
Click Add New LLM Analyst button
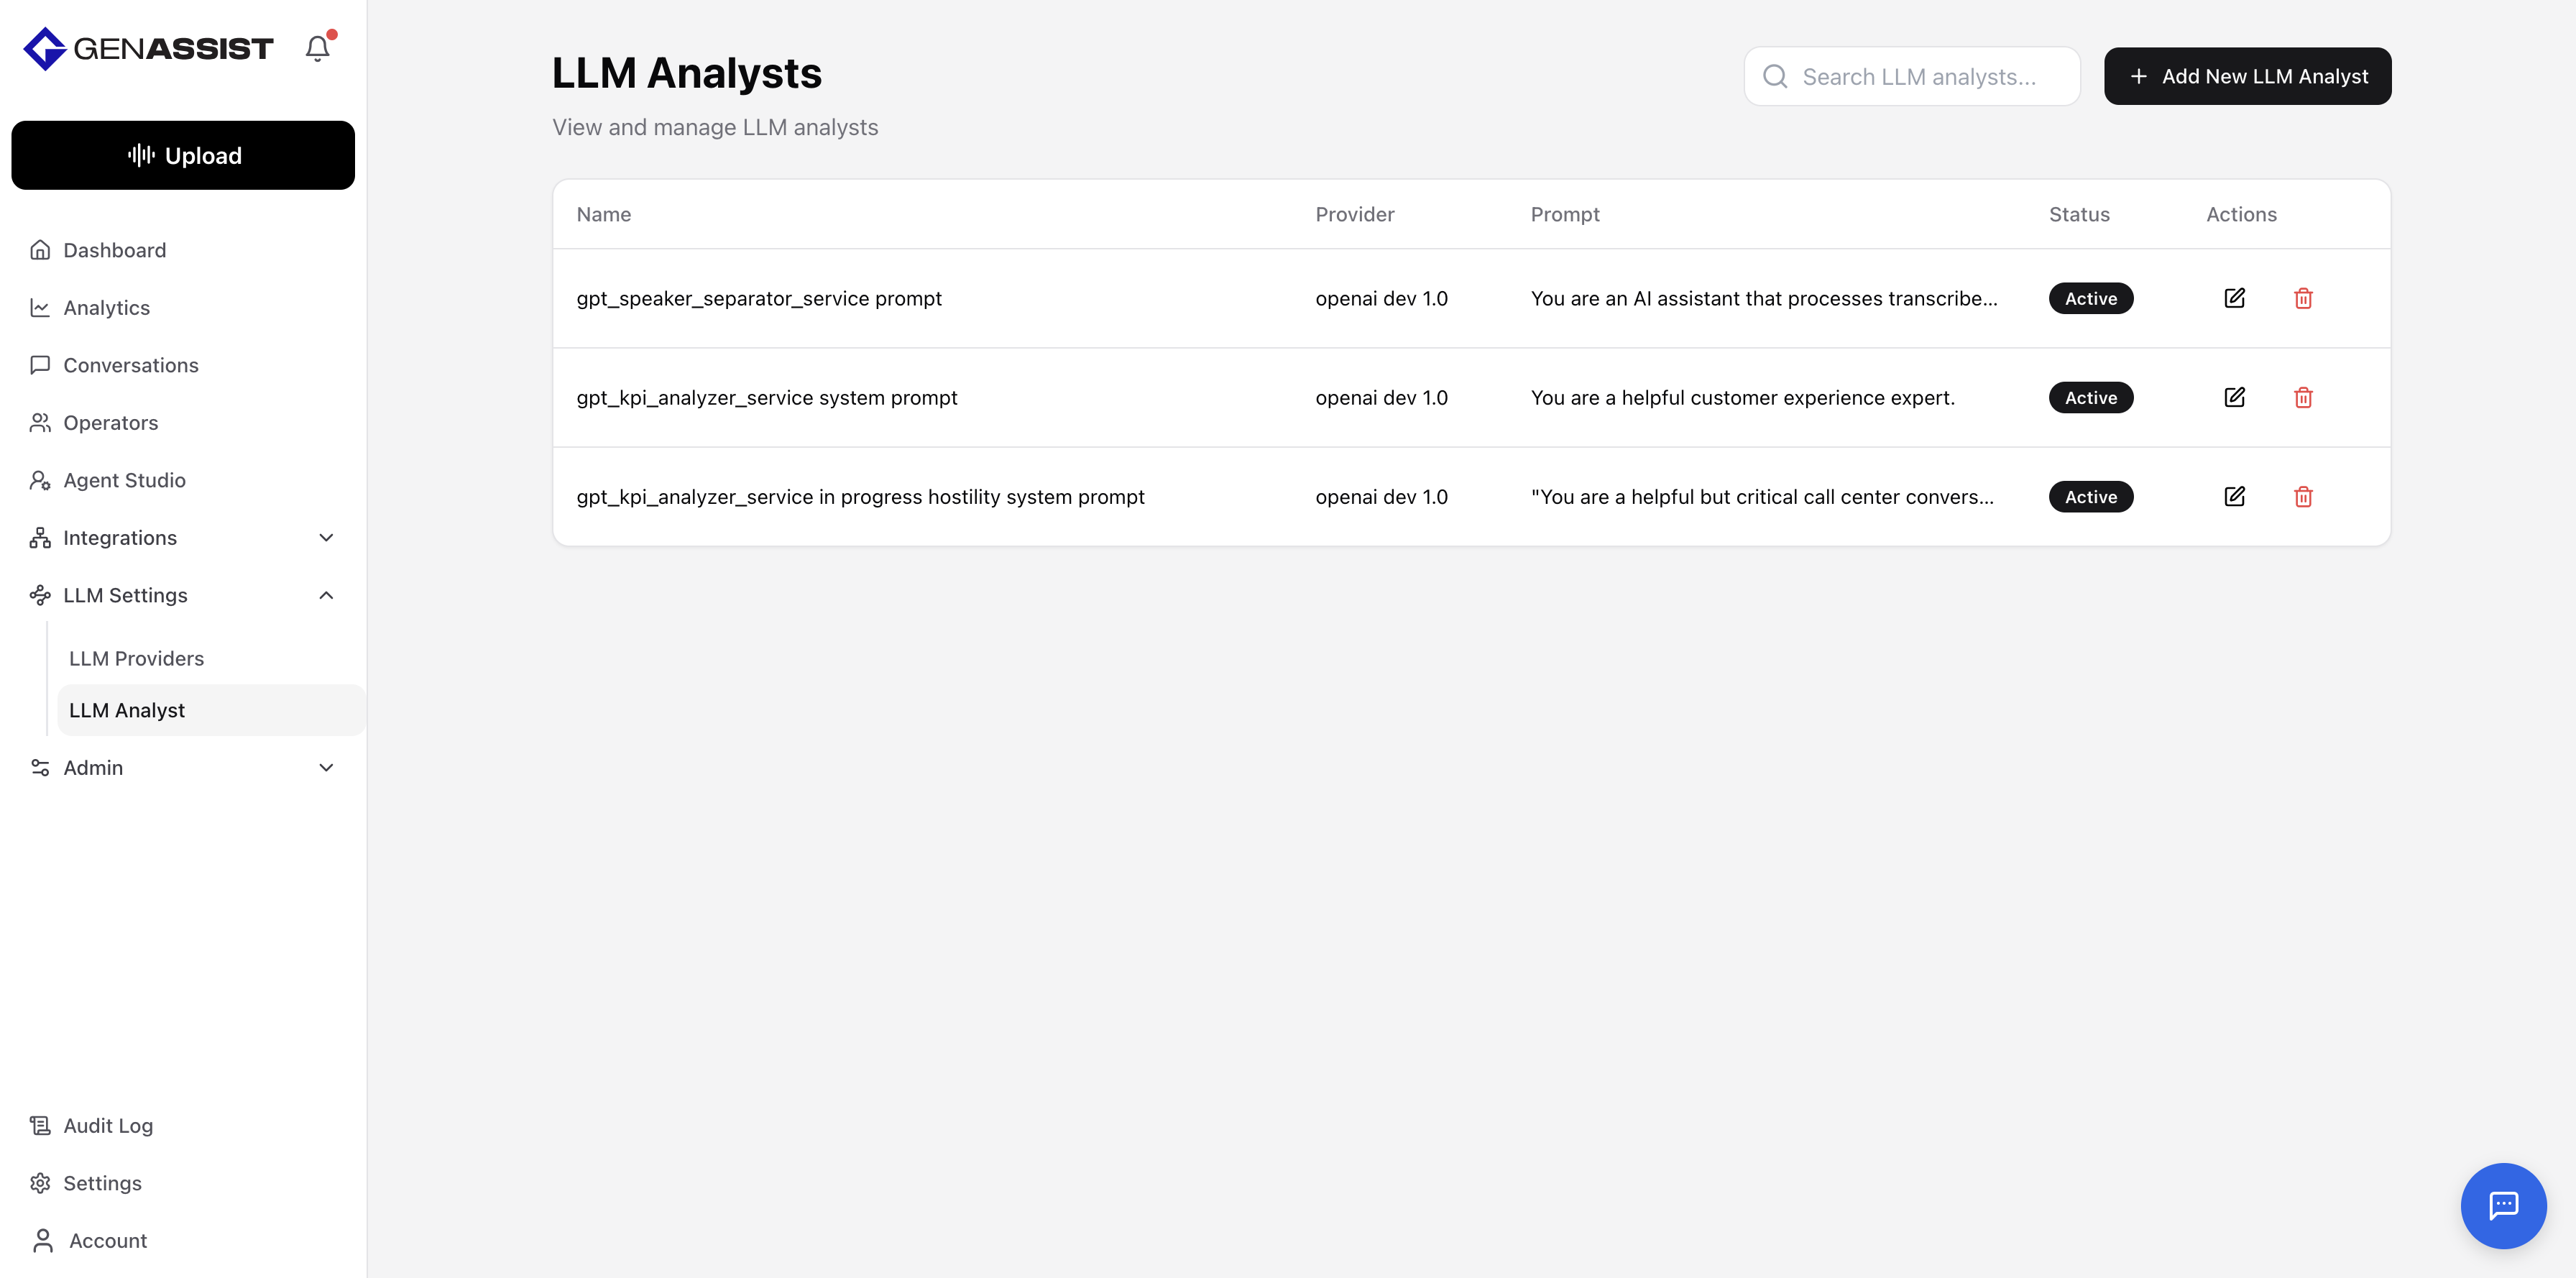(2247, 76)
